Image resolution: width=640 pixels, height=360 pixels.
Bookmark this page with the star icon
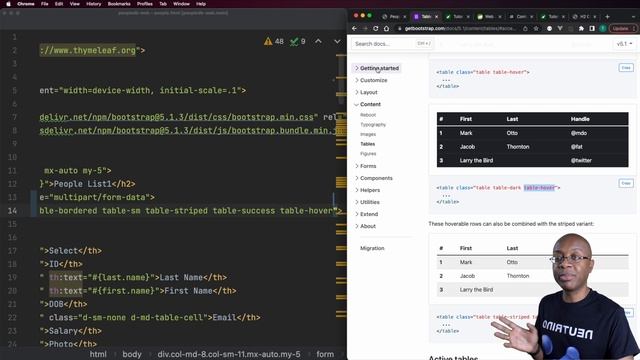tap(536, 29)
